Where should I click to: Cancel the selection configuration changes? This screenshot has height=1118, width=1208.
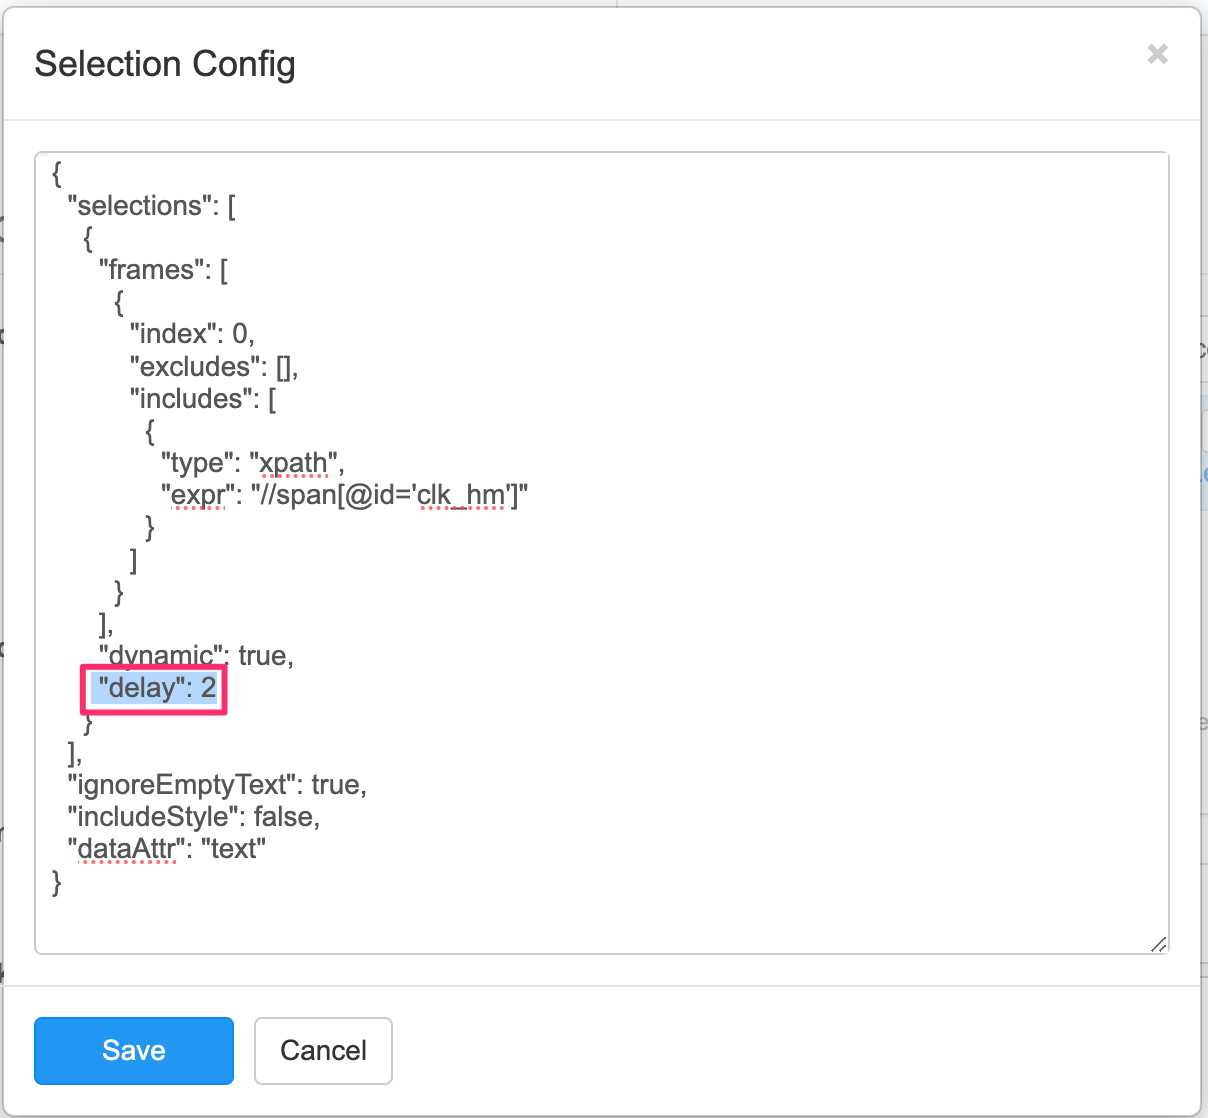[322, 1050]
